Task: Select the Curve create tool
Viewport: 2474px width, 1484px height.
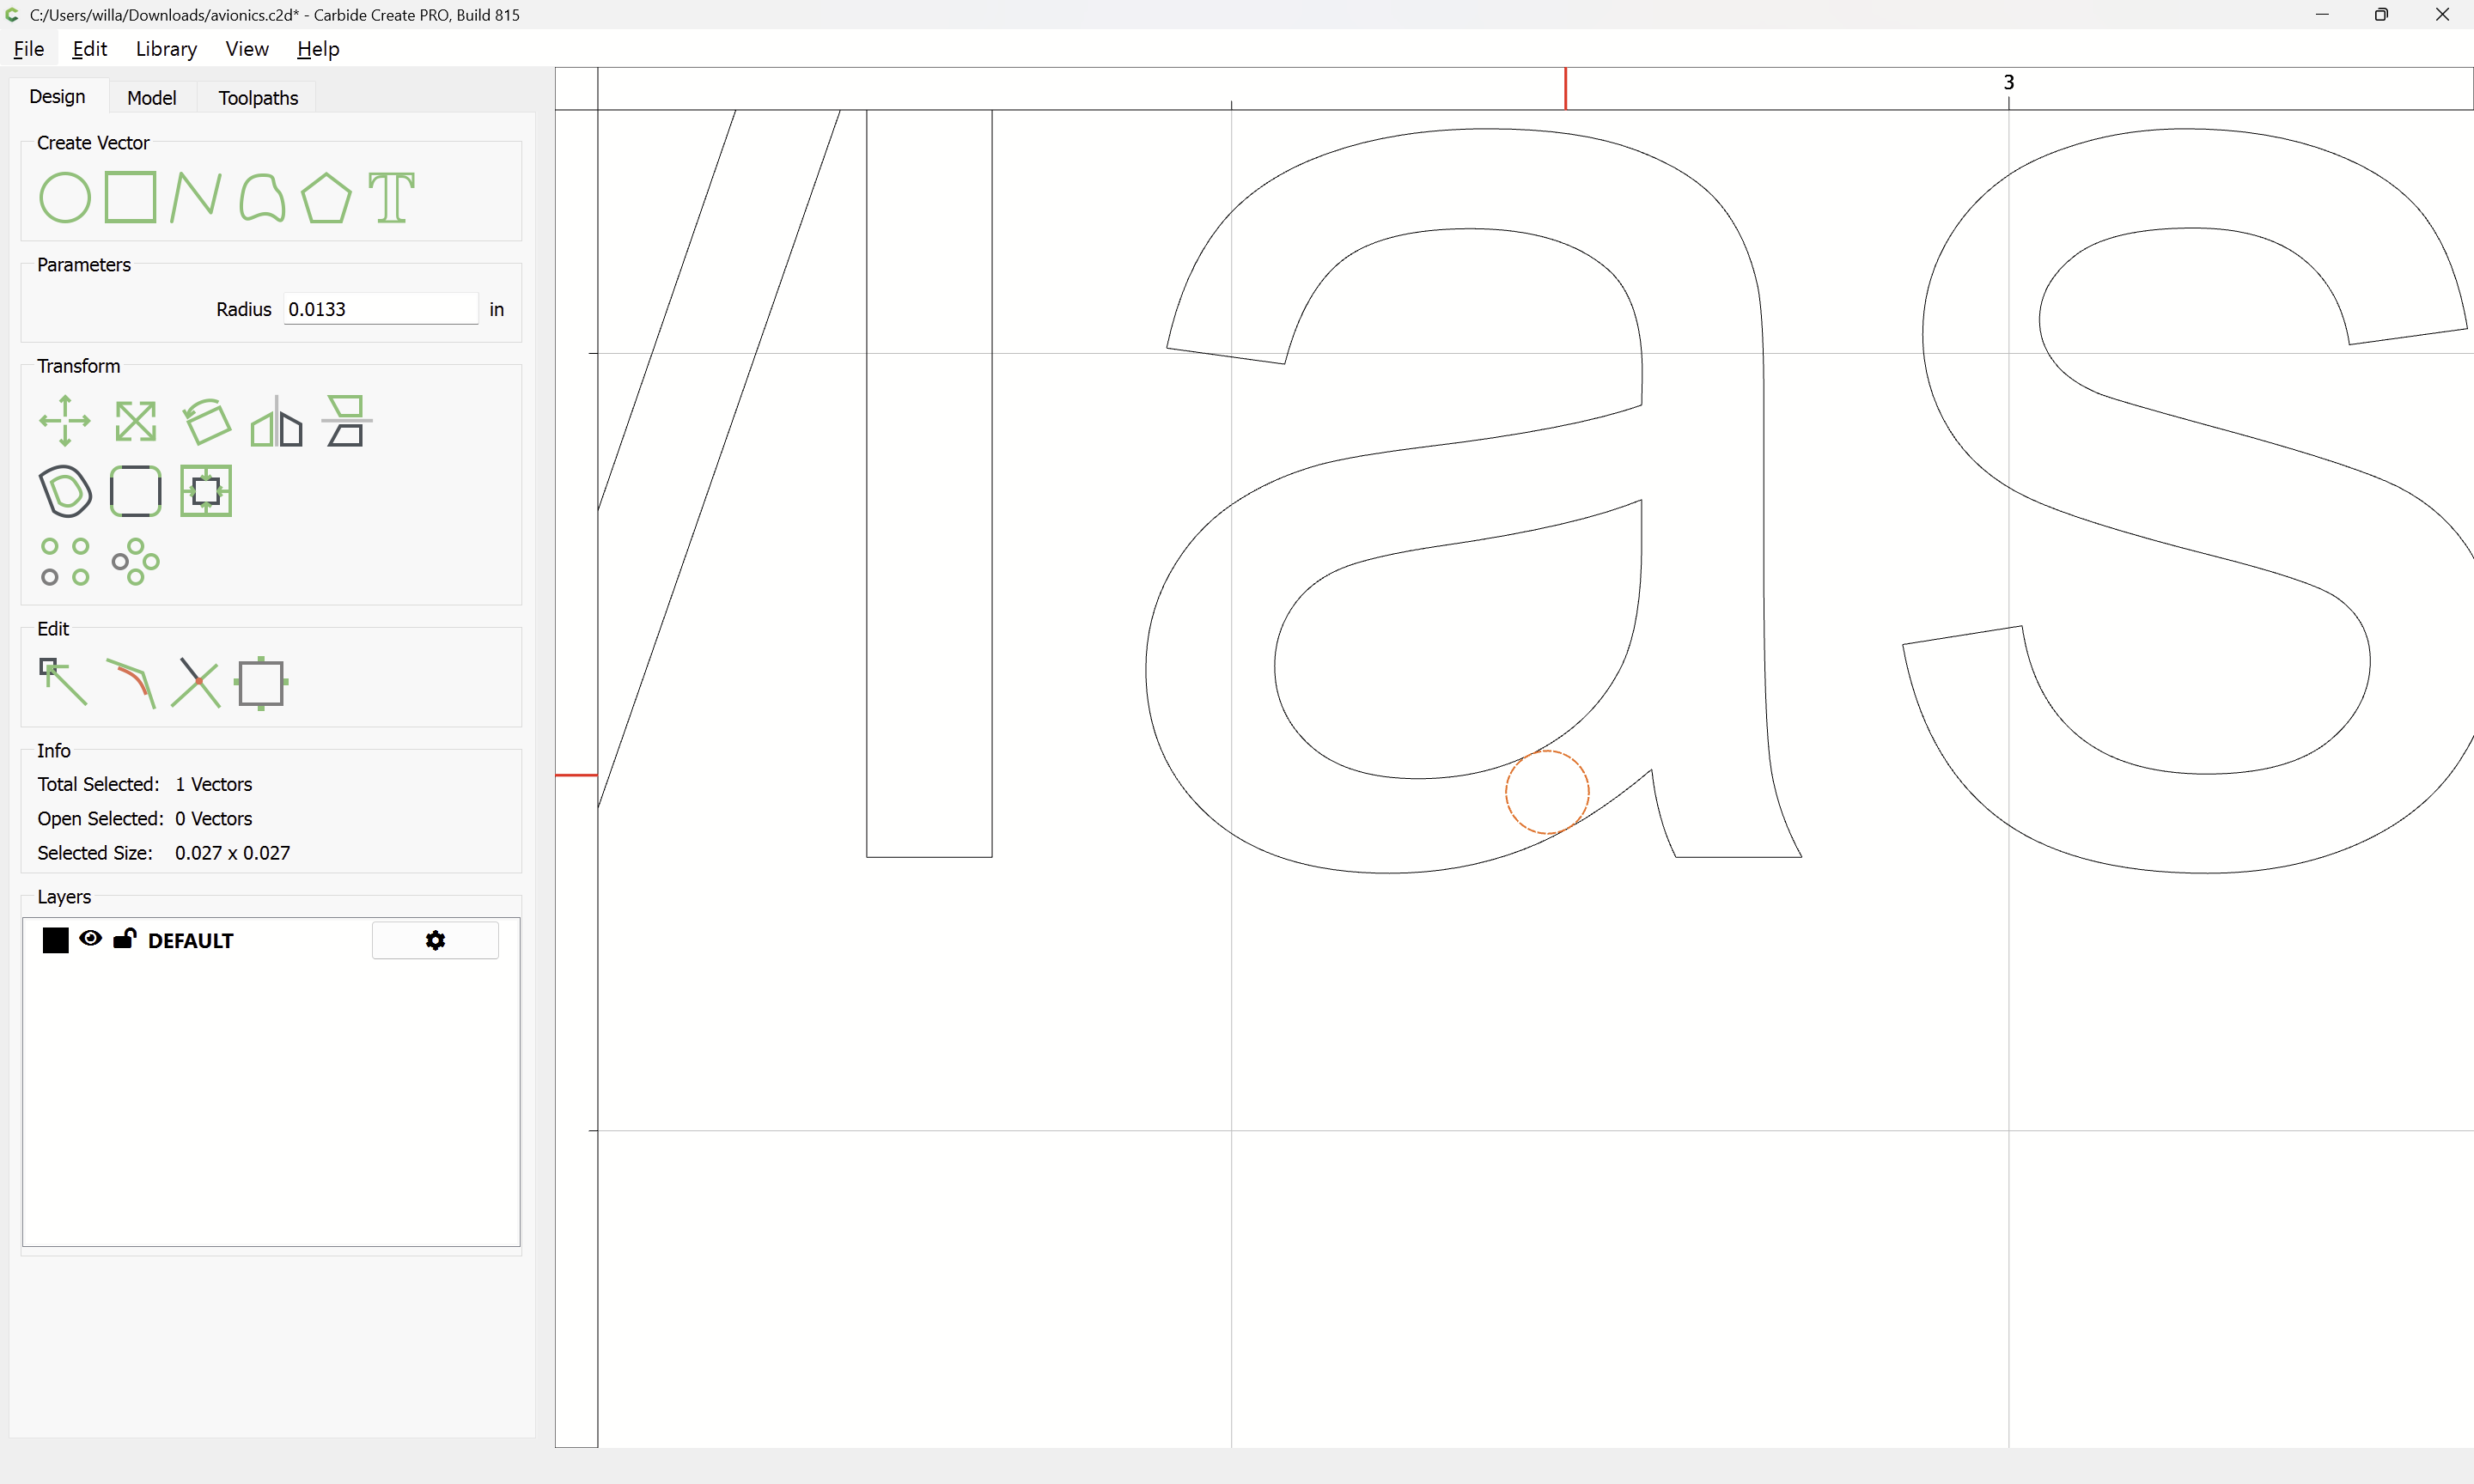Action: 262,197
